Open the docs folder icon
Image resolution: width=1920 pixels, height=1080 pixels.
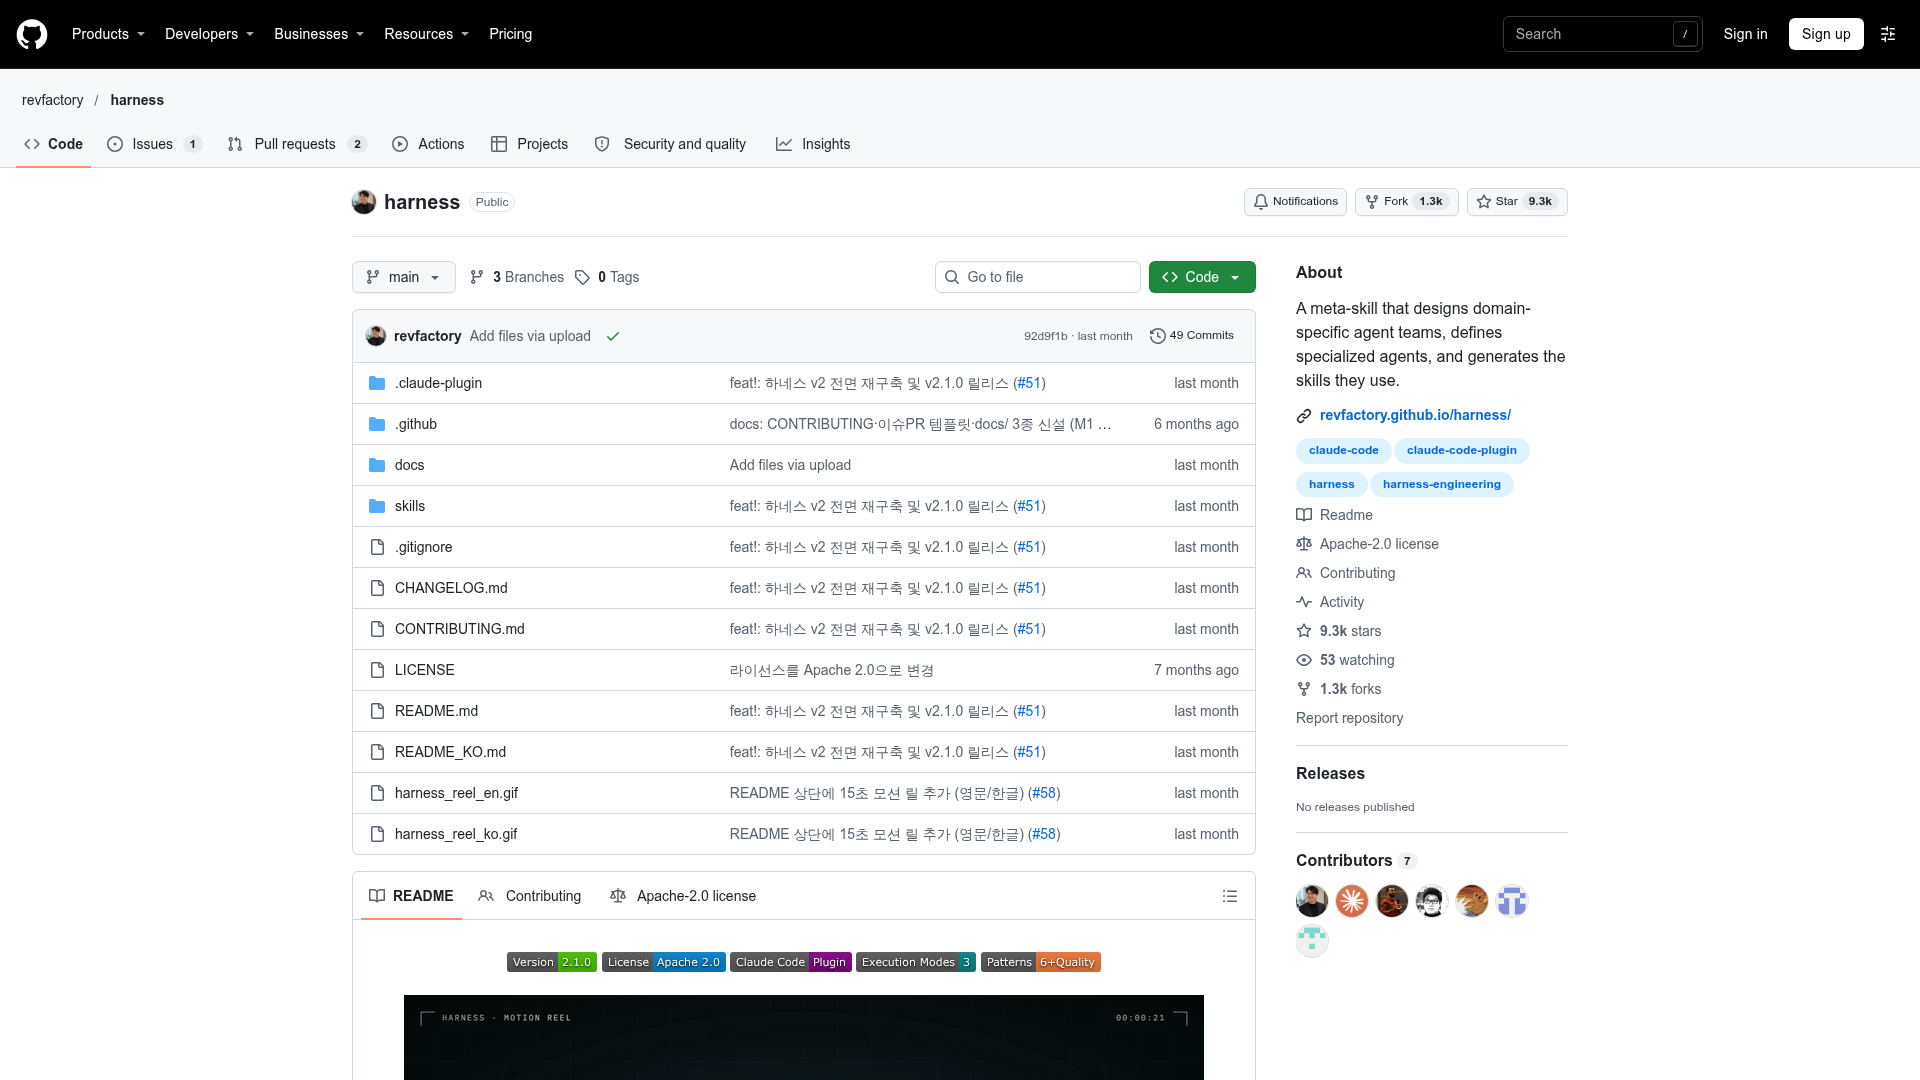point(377,465)
